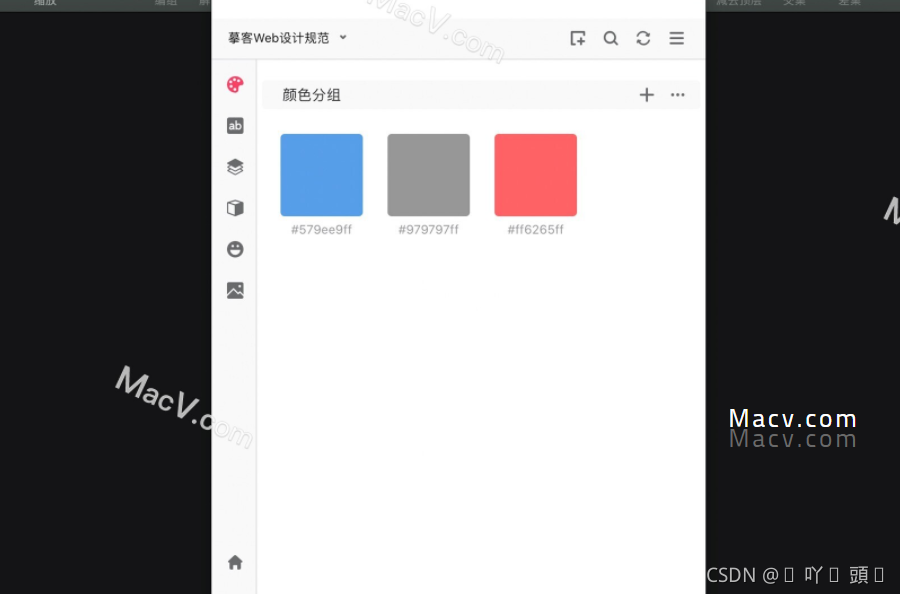The image size is (900, 594).
Task: Open the layer styles stack sidebar tab
Action: 235,167
